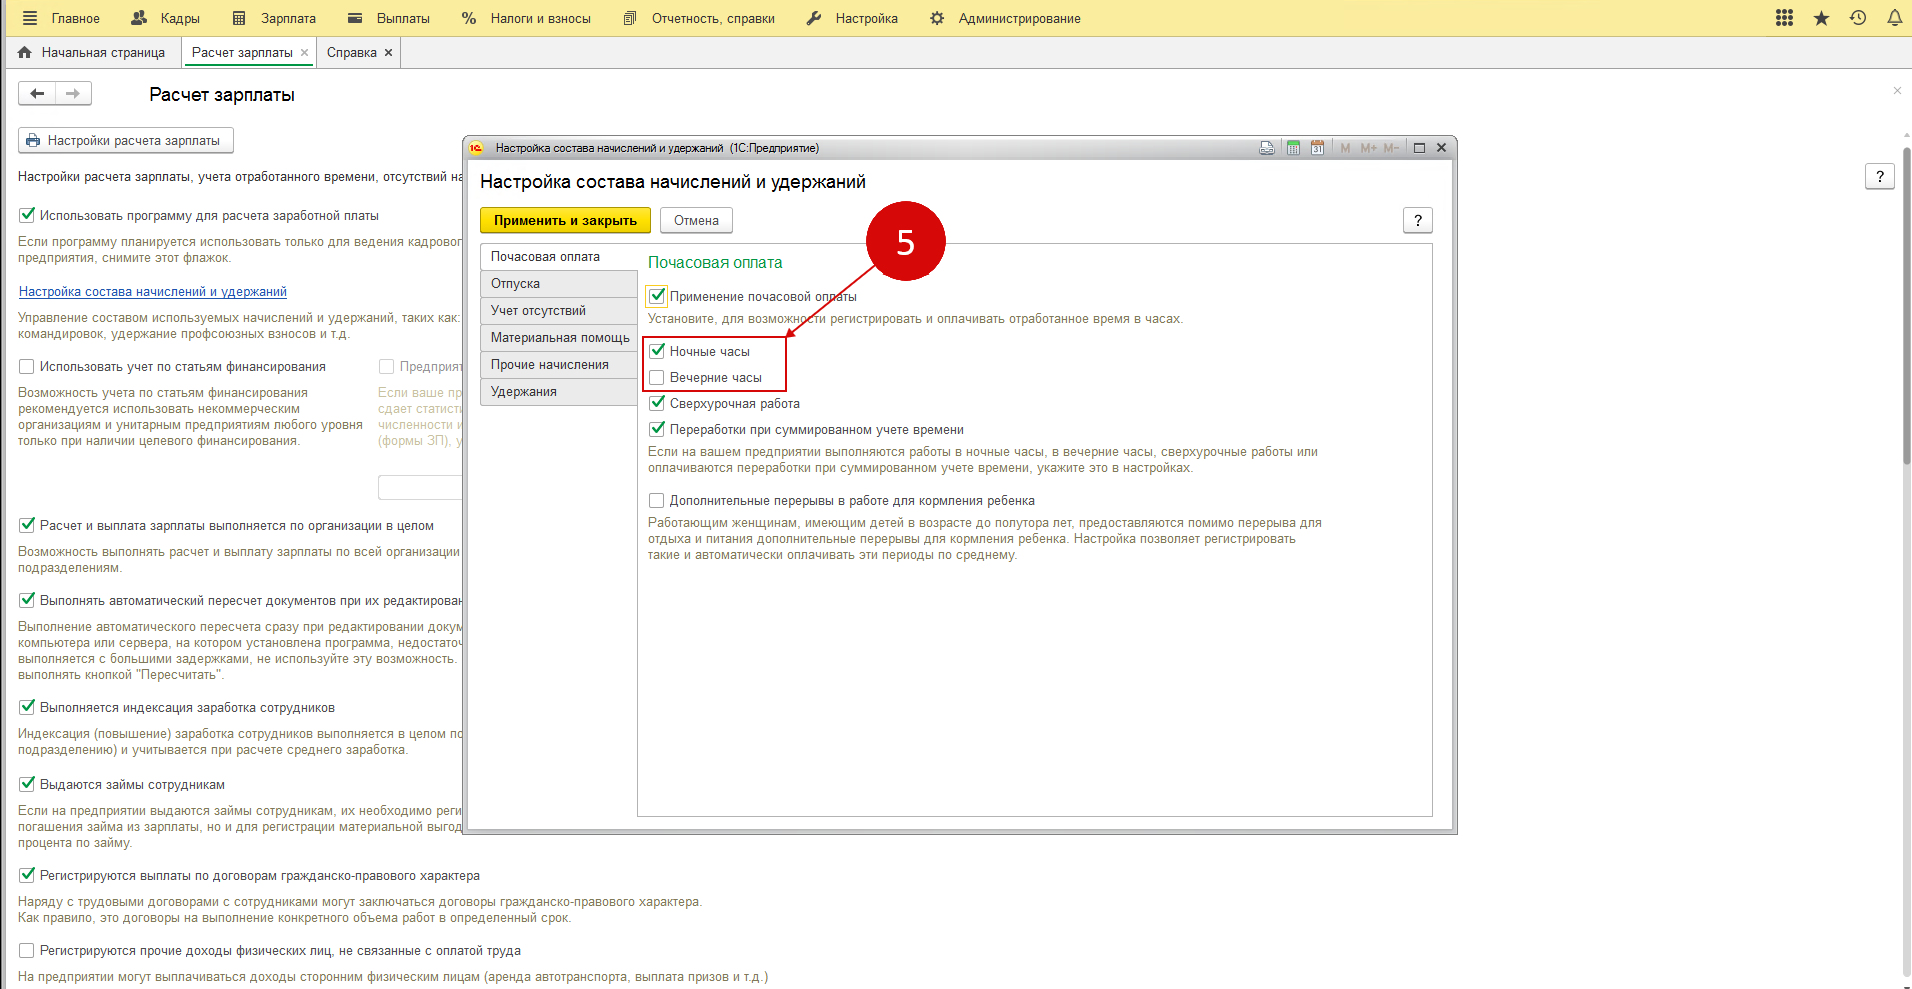Open the Кадры menu
This screenshot has width=1912, height=989.
[166, 18]
